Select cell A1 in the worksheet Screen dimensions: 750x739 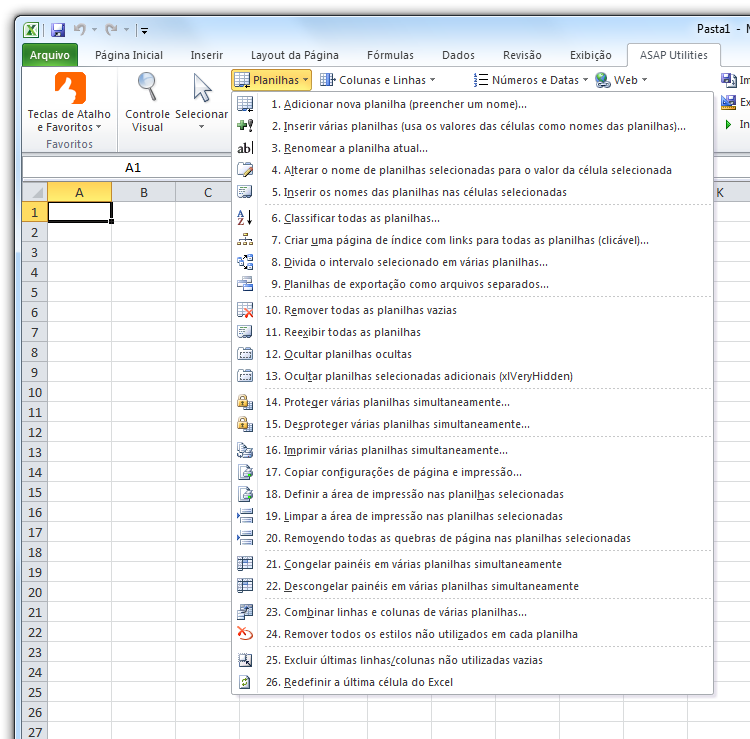[79, 212]
